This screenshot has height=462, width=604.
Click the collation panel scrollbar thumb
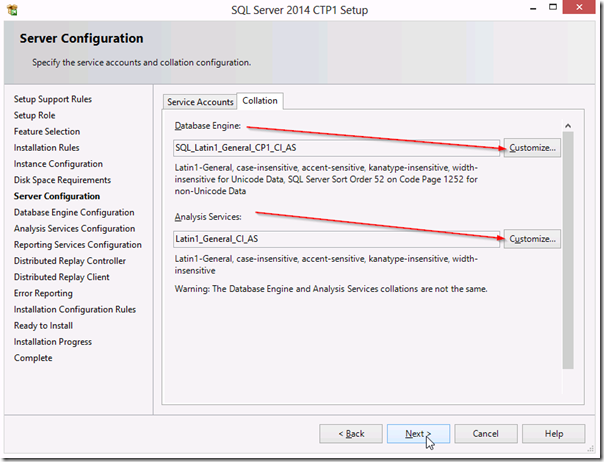[568, 250]
